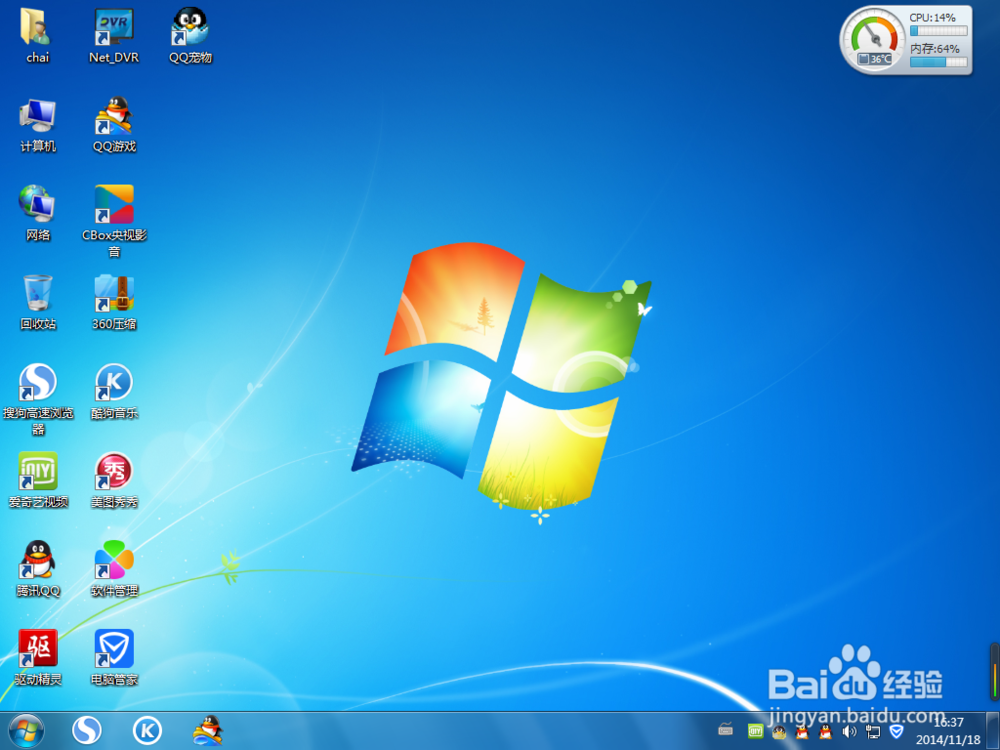Click the CPU 14% usage bar
Viewport: 1000px width, 750px height.
pyautogui.click(x=938, y=30)
